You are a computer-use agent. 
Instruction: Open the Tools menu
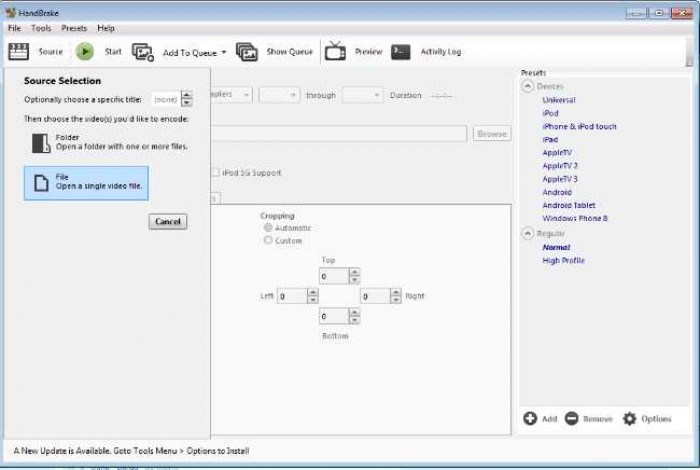tap(41, 28)
